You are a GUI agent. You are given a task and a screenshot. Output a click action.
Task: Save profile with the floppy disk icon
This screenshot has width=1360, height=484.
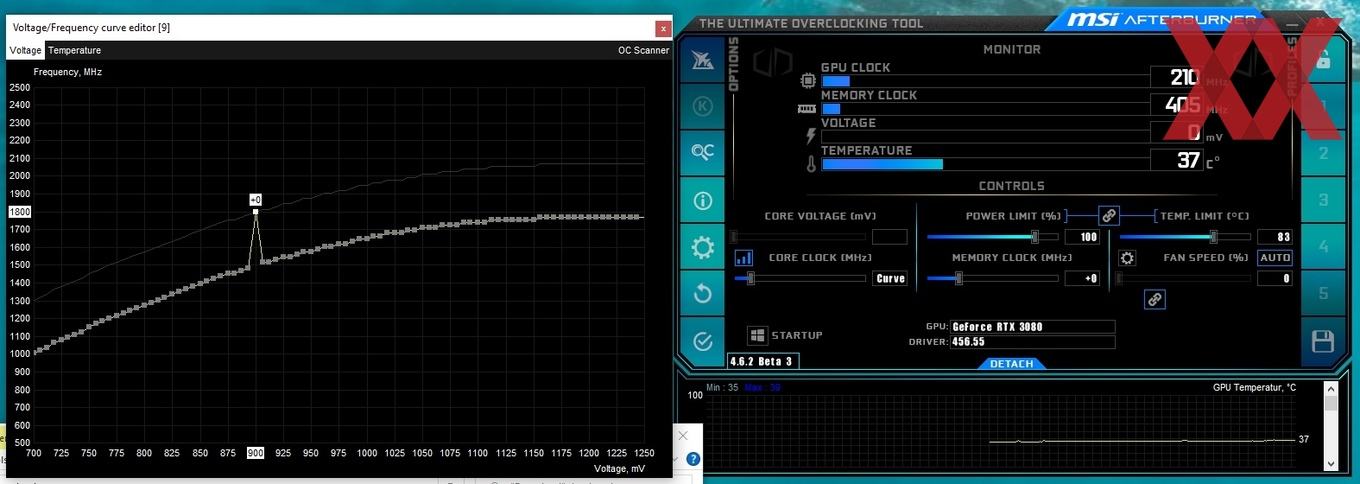point(1322,341)
